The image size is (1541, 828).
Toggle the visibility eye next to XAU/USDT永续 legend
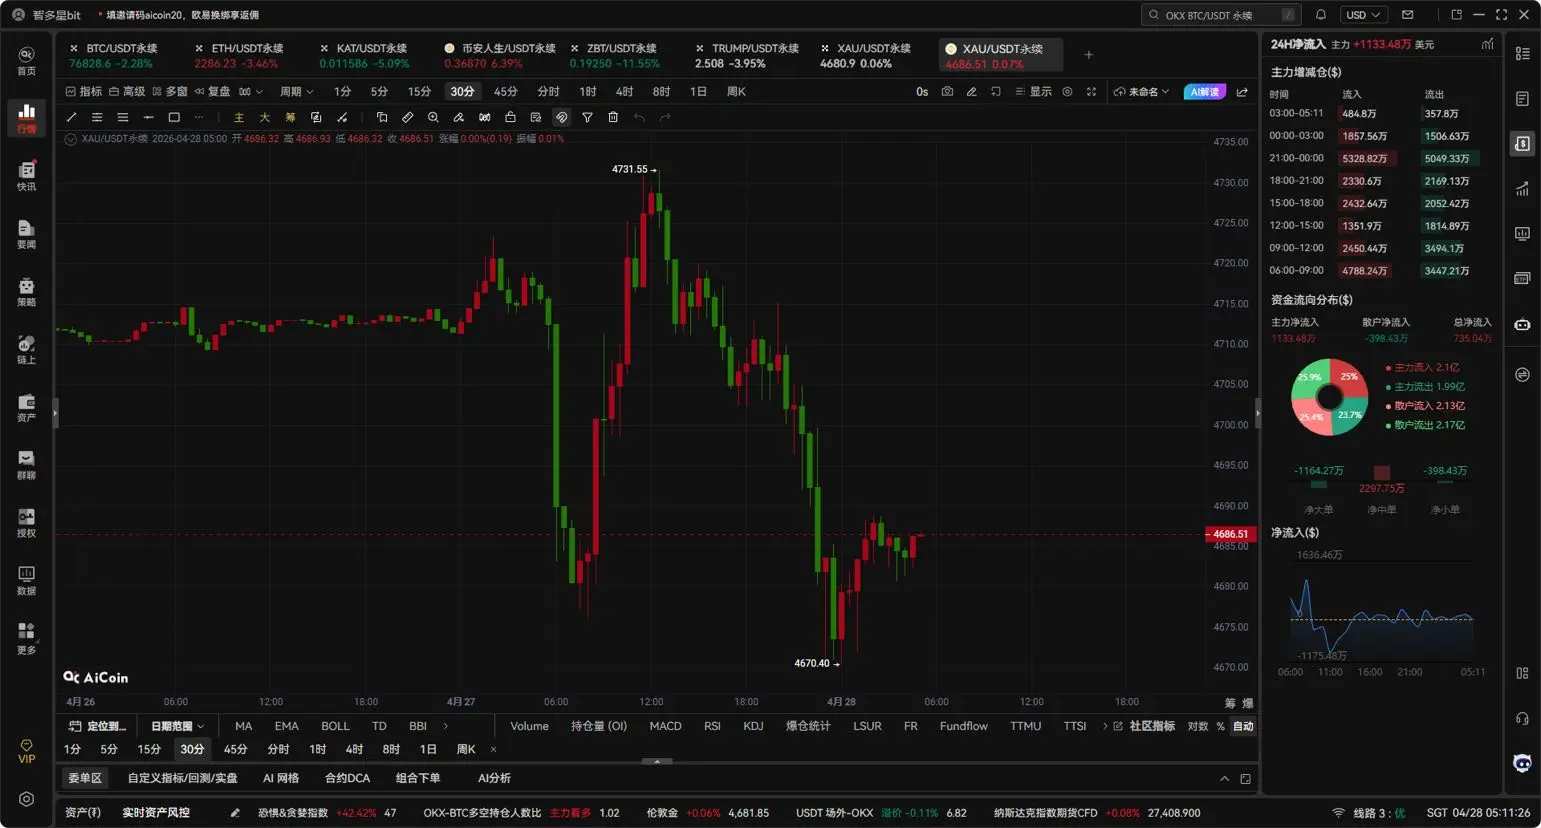tap(71, 139)
